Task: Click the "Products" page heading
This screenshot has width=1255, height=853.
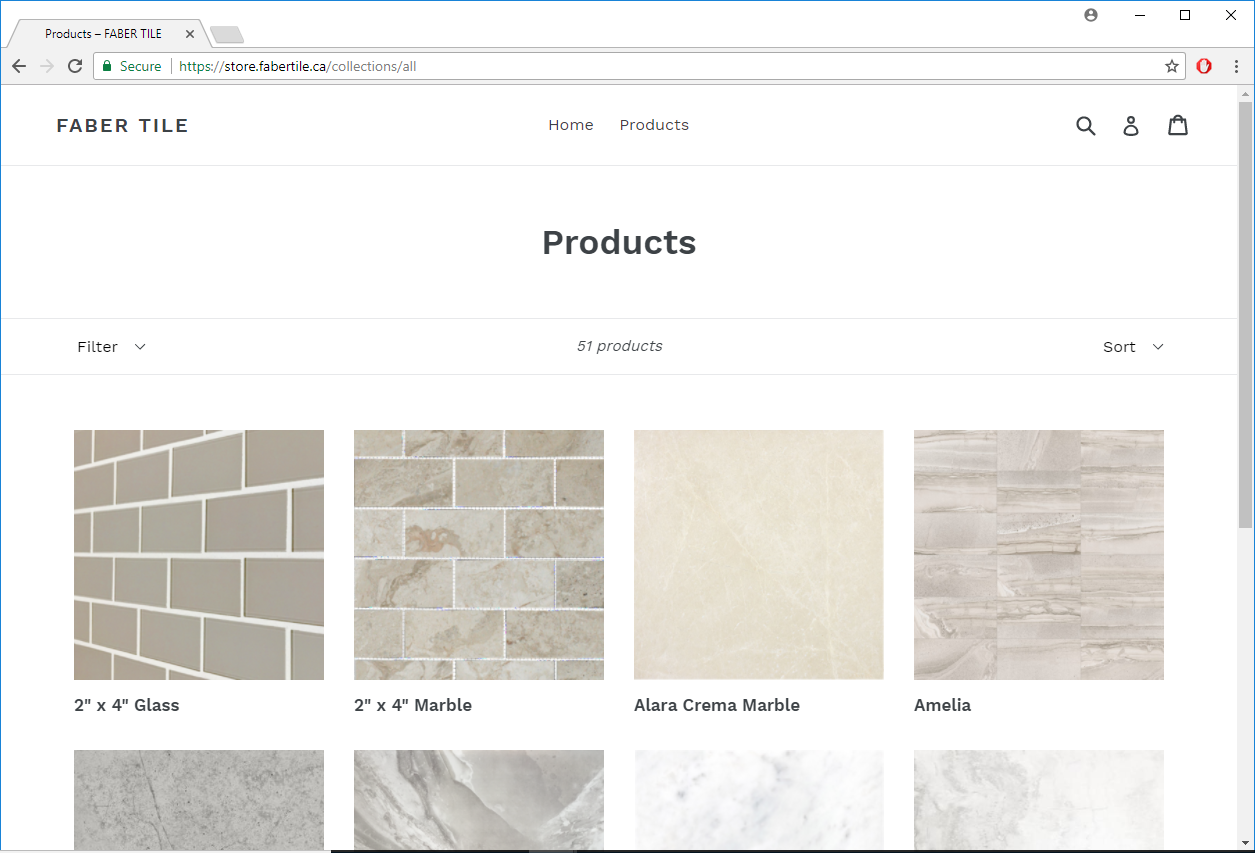Action: point(619,242)
